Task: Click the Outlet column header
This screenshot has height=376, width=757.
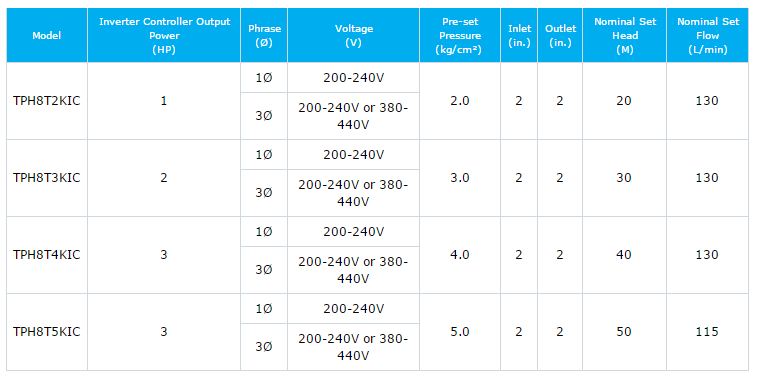Action: (560, 35)
